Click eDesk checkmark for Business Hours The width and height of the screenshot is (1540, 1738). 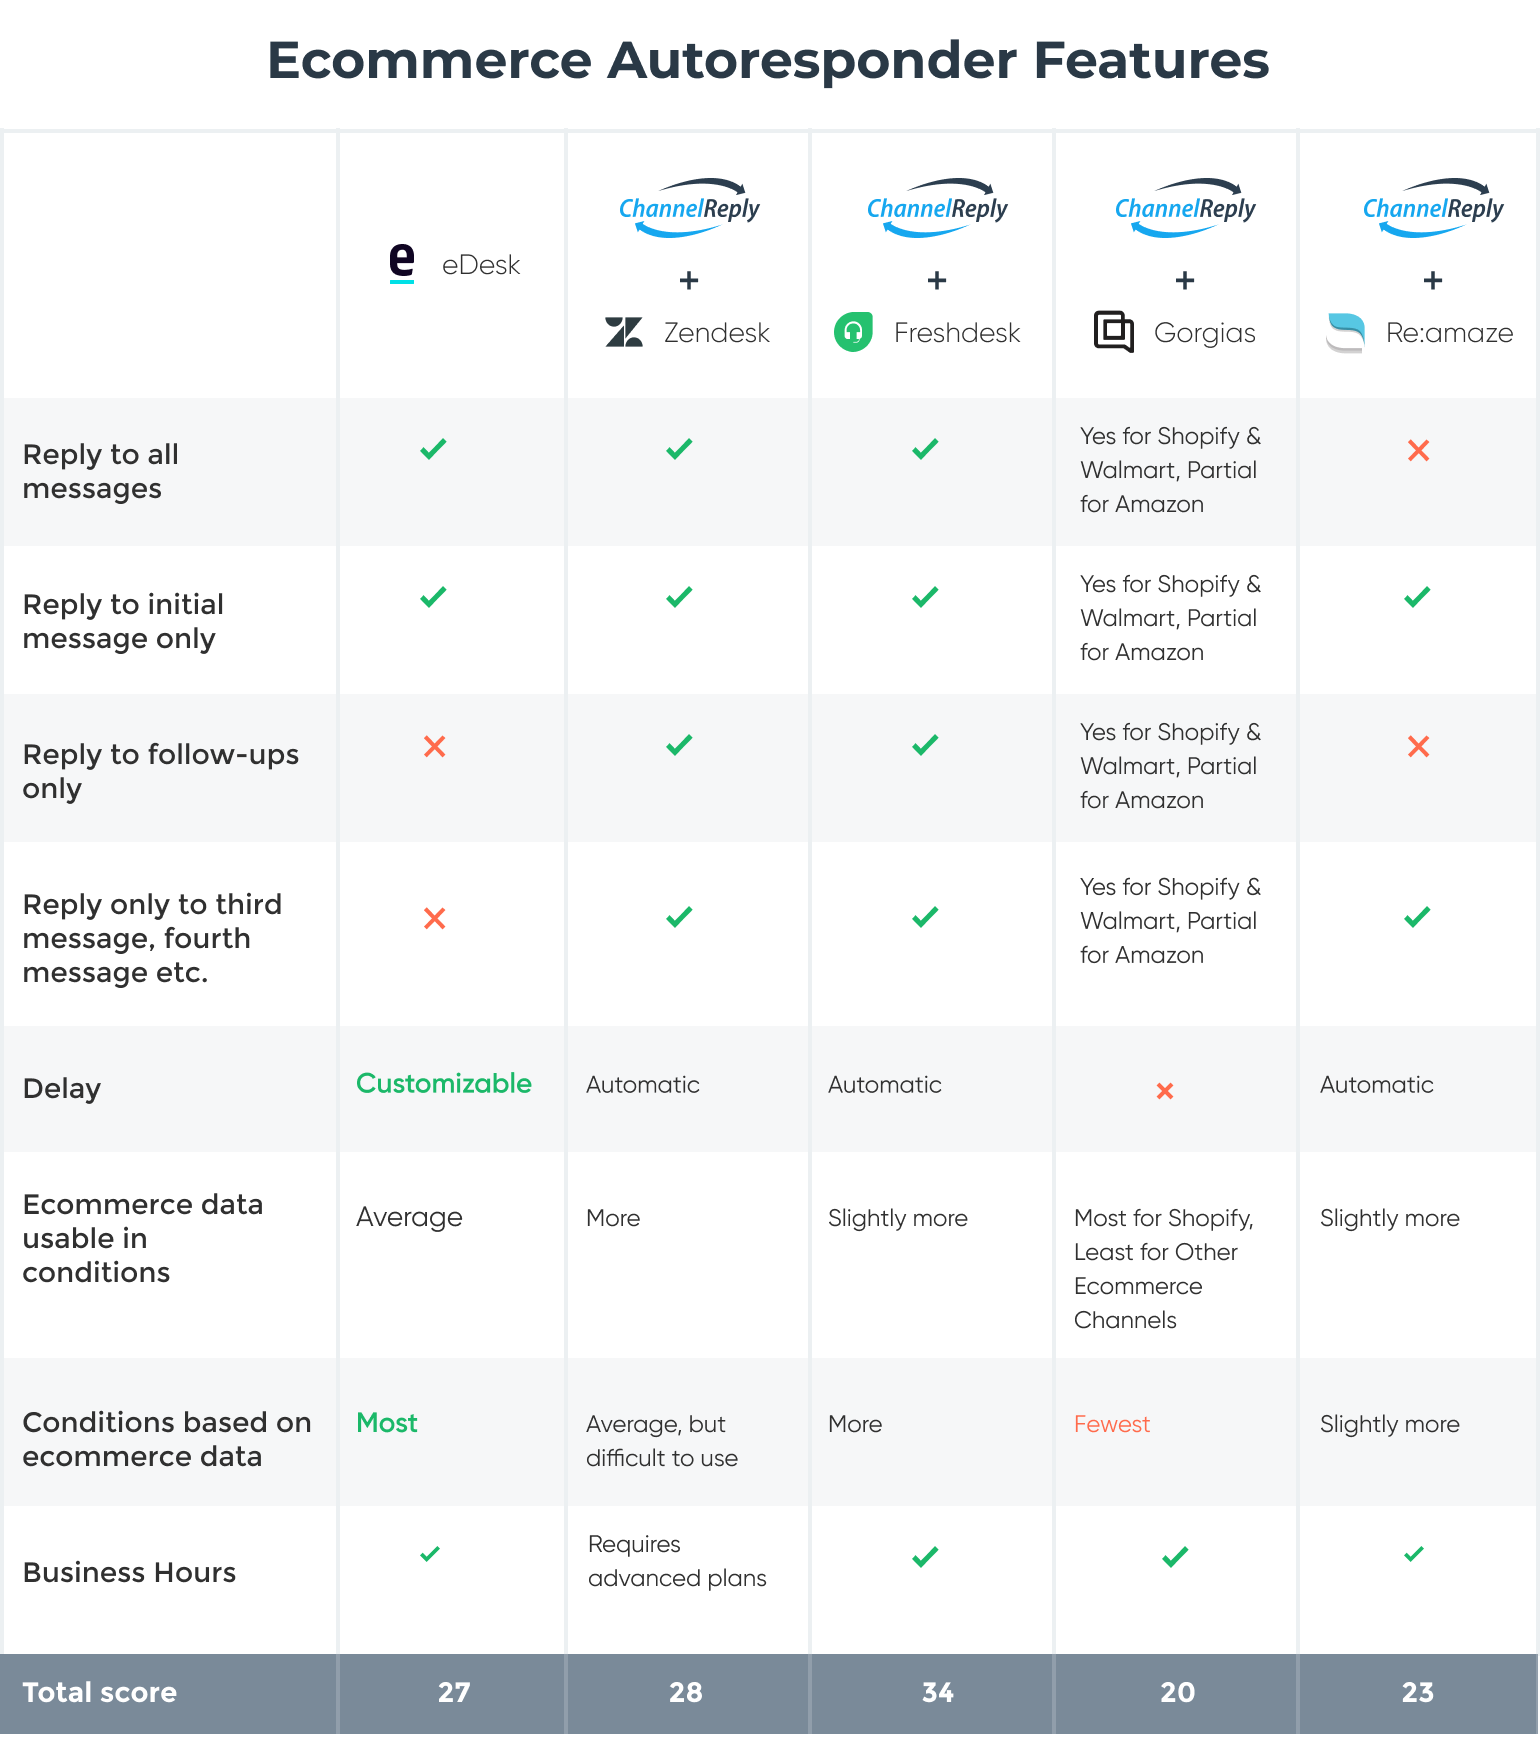430,1554
